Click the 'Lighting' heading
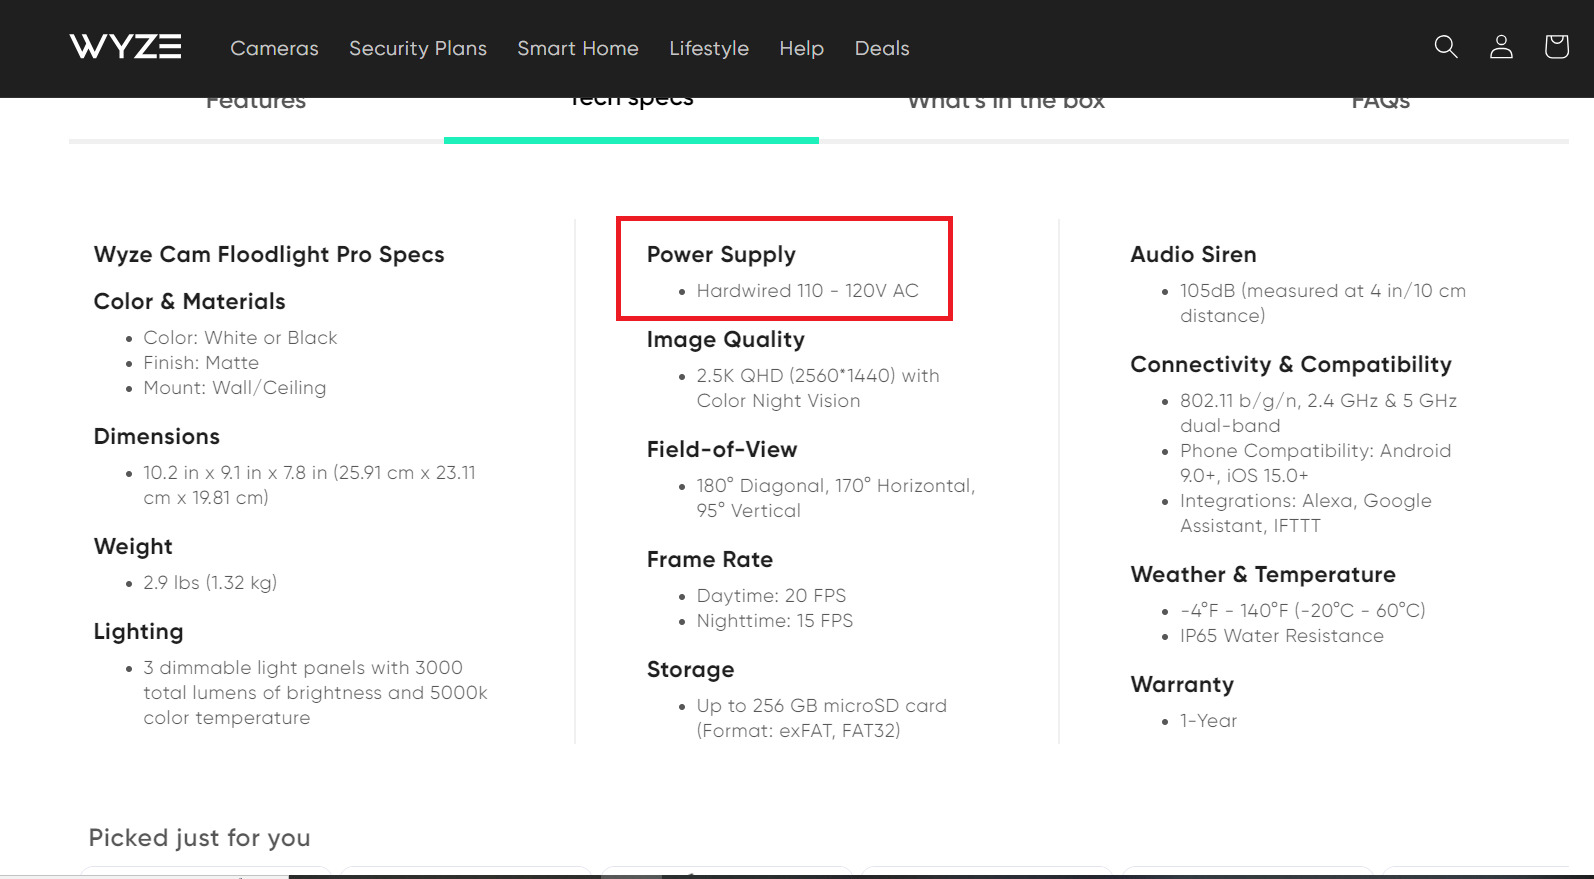 138,632
